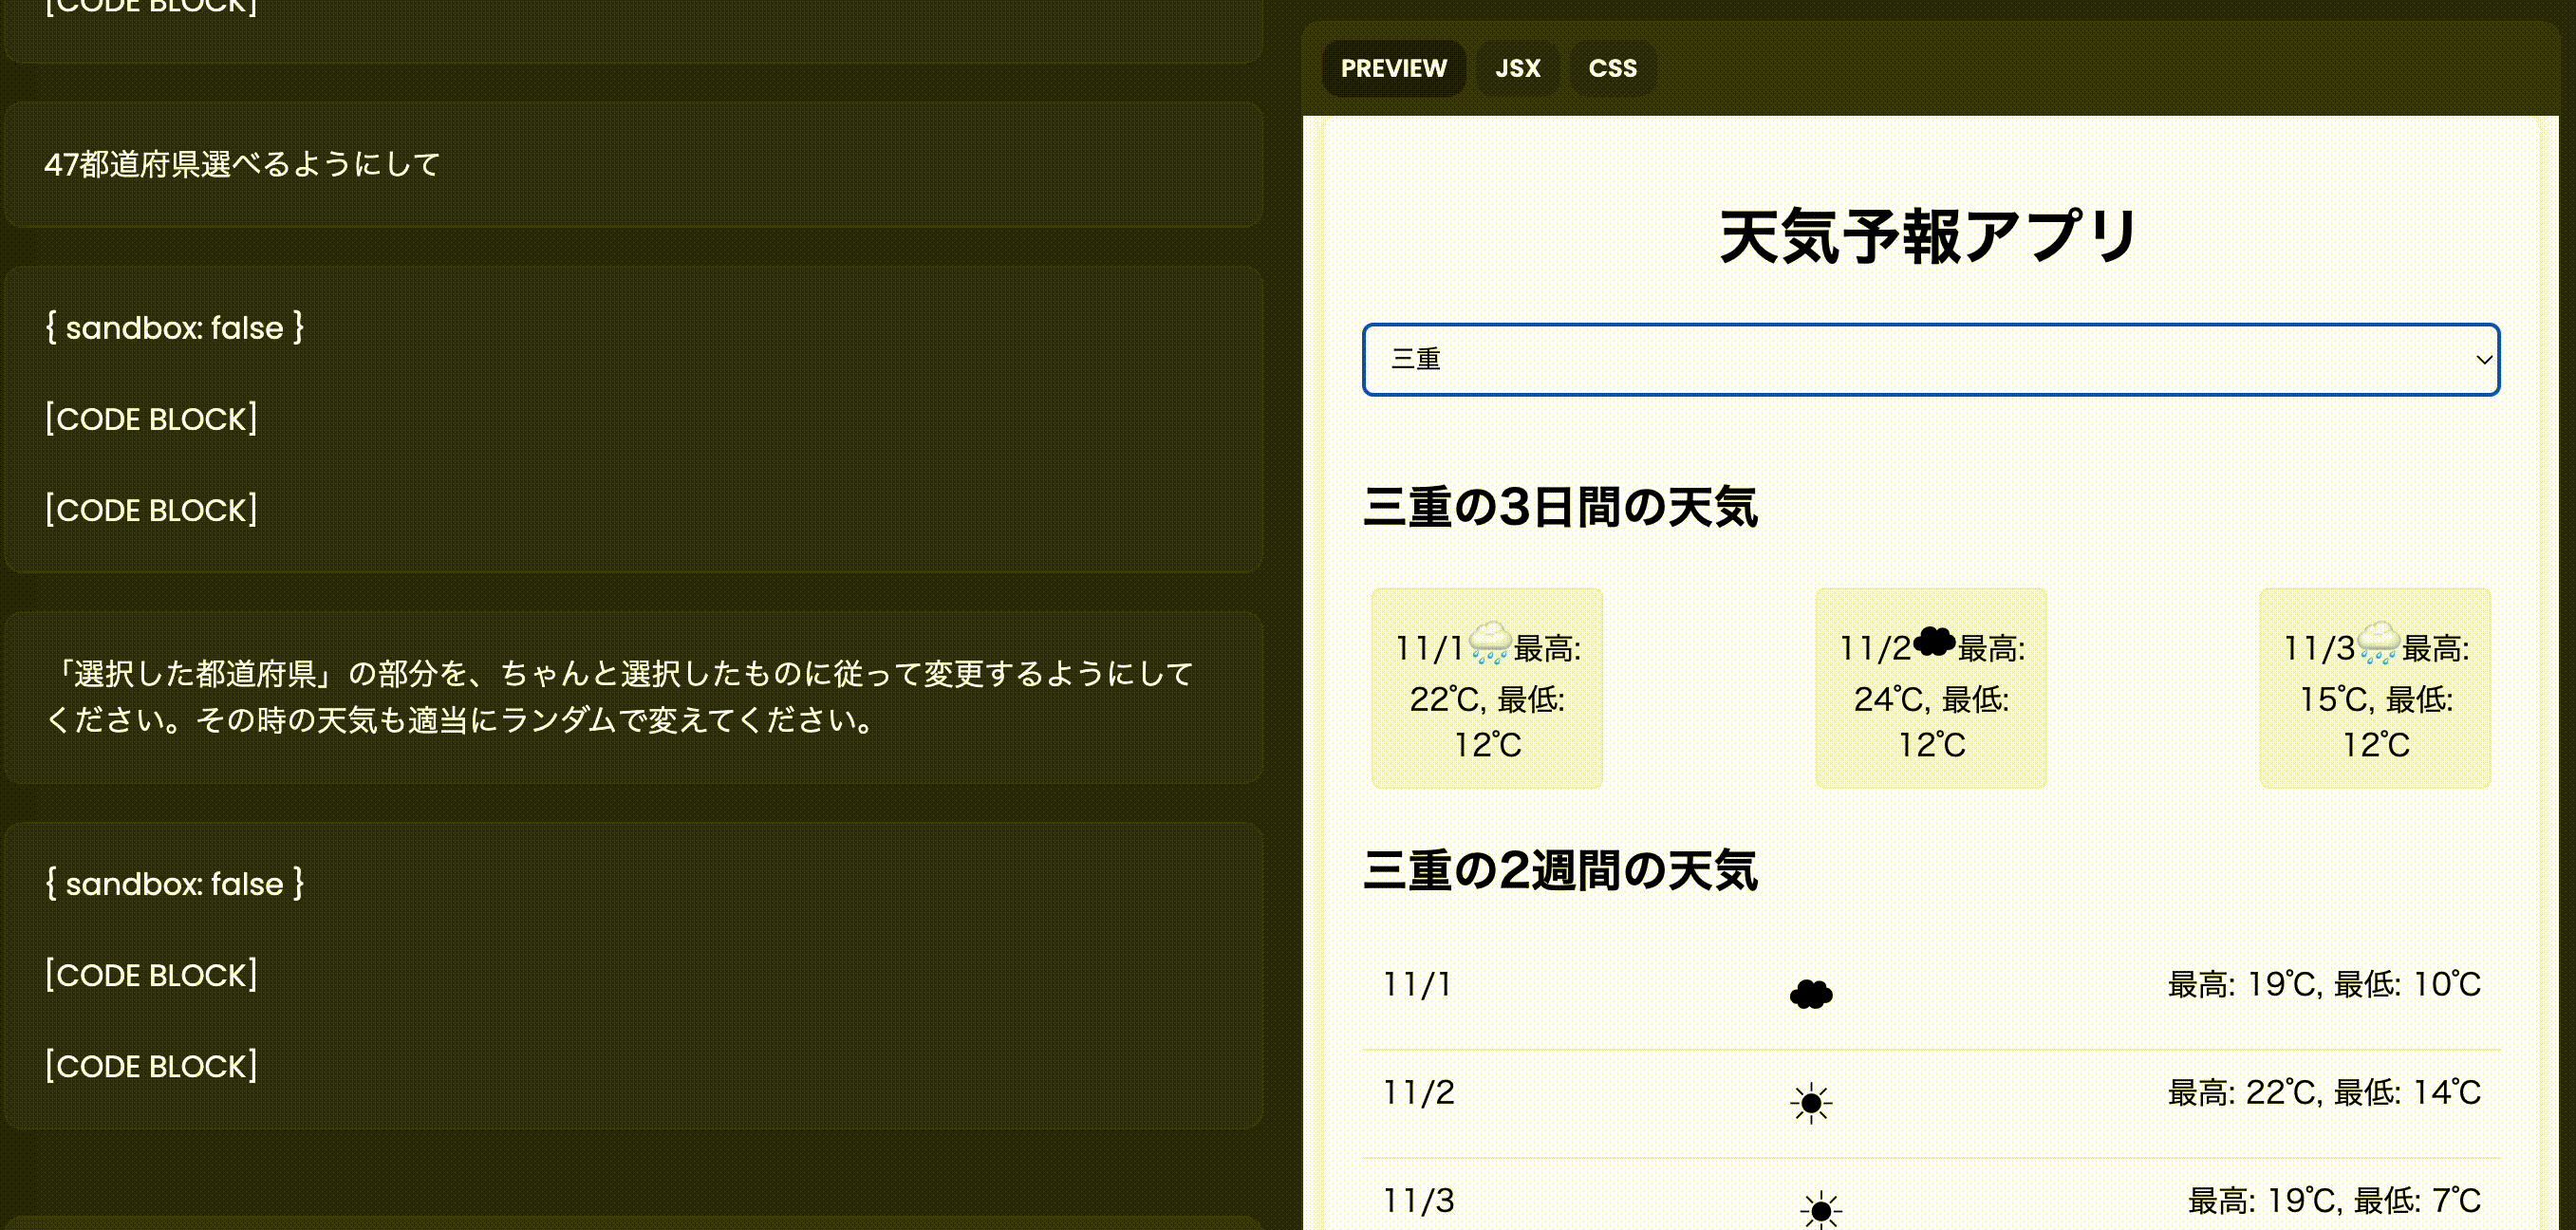Click the 三重の3日間の天気 heading
2576x1230 pixels.
tap(1560, 507)
